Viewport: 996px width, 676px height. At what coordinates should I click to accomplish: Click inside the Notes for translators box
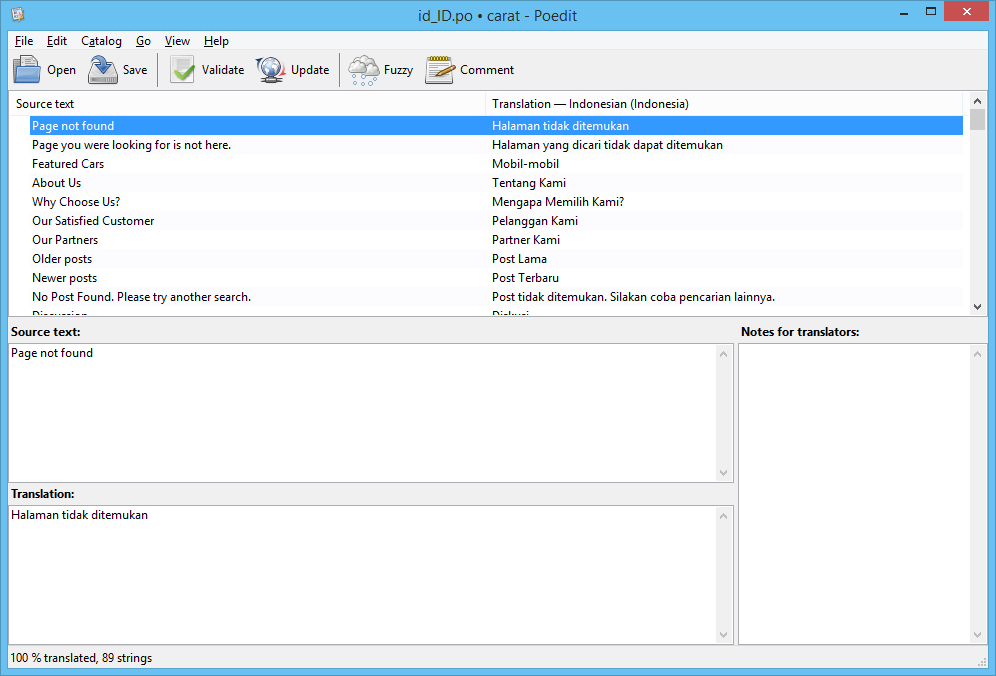point(853,490)
